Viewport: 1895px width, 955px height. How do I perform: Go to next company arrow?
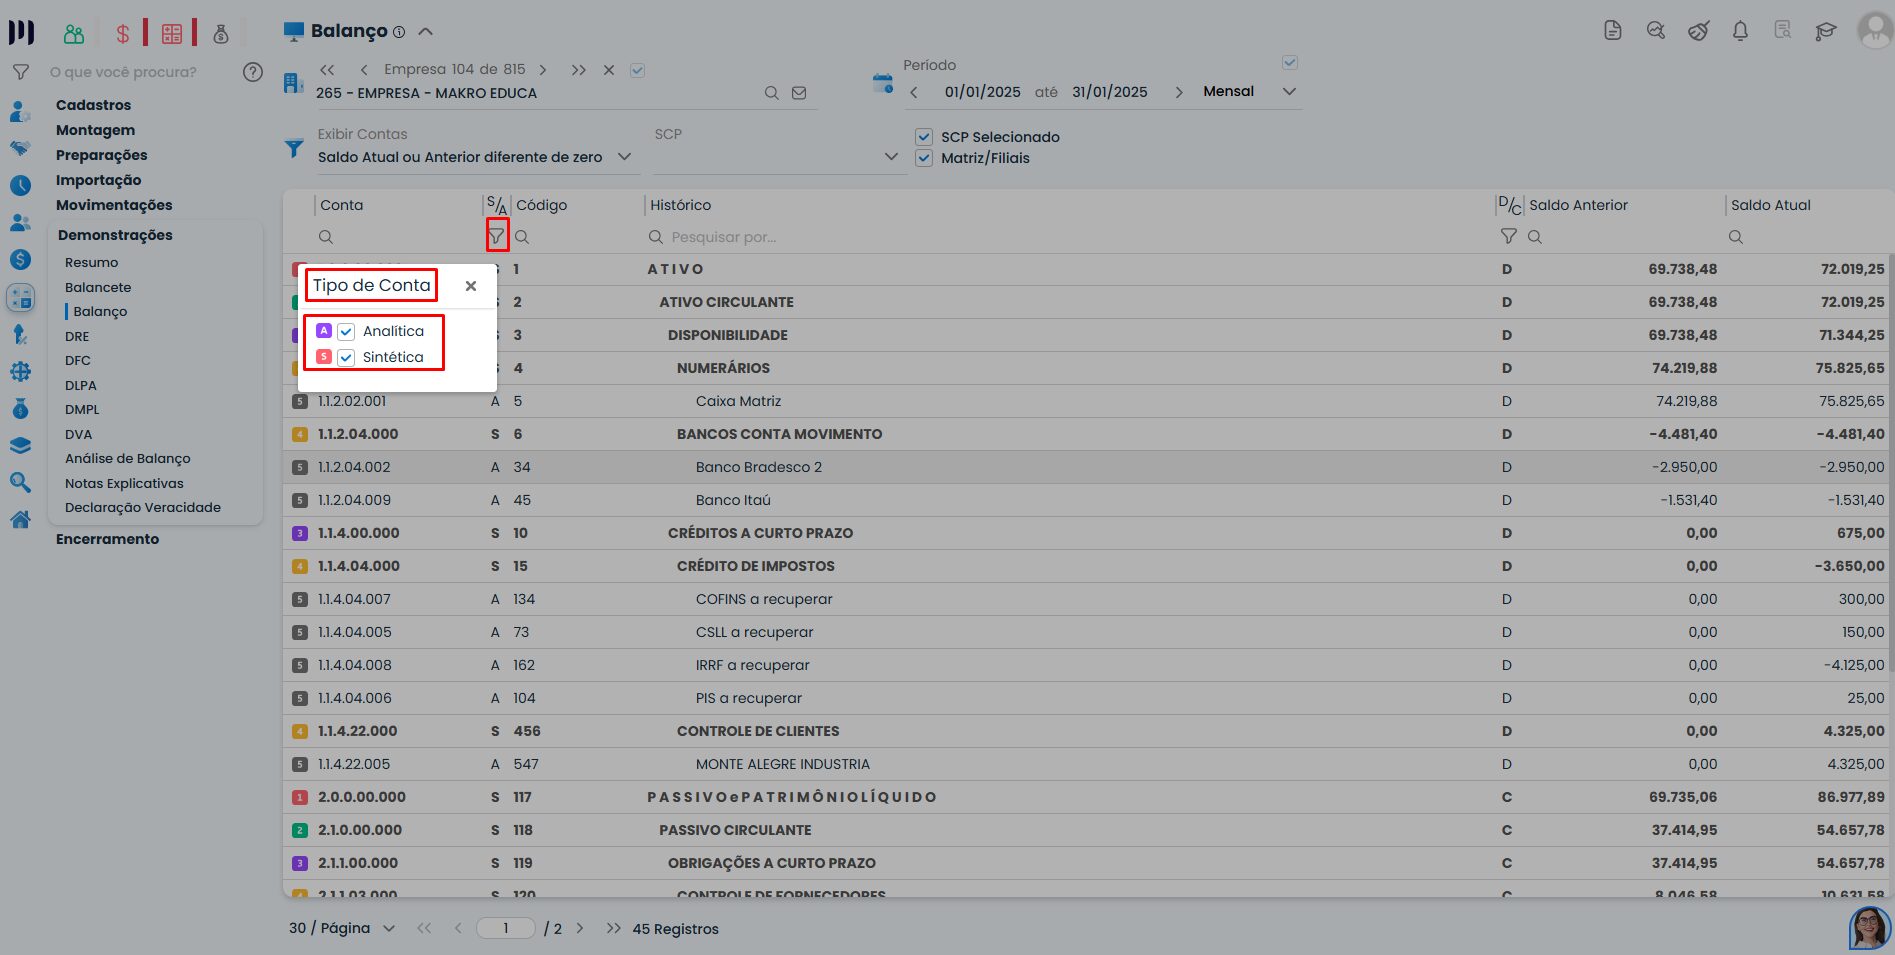(x=543, y=70)
